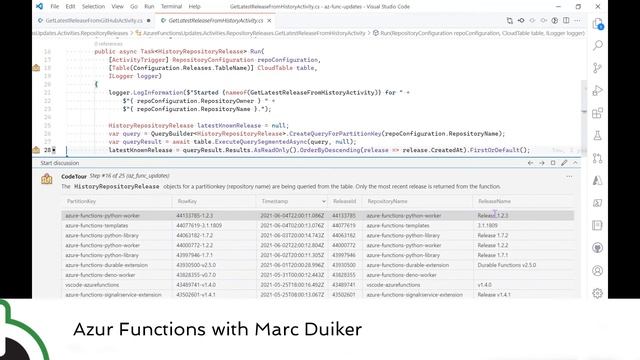The height and width of the screenshot is (360, 640).
Task: Open the Edit menu
Action: [70, 7]
